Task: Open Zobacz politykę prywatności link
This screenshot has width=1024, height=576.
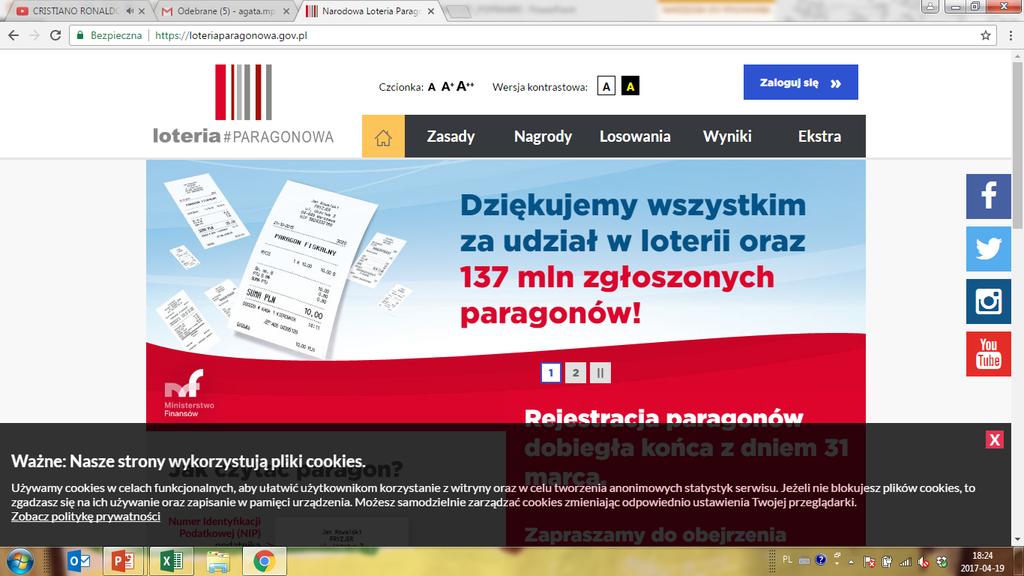Action: 86,517
